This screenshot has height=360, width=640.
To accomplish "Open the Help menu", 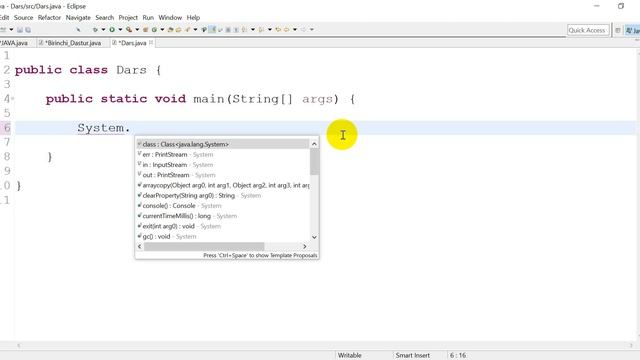I will point(193,18).
